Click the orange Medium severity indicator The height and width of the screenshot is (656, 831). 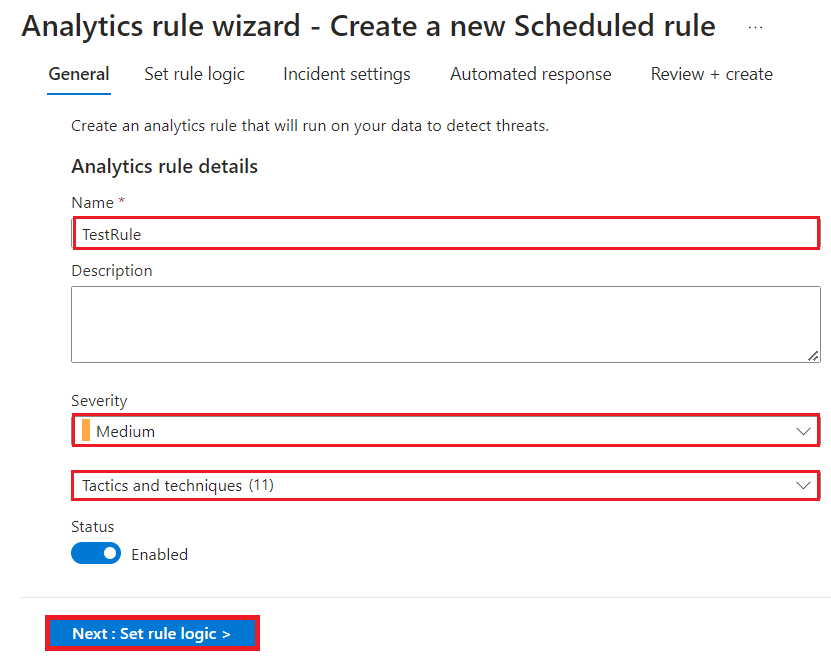tap(86, 431)
